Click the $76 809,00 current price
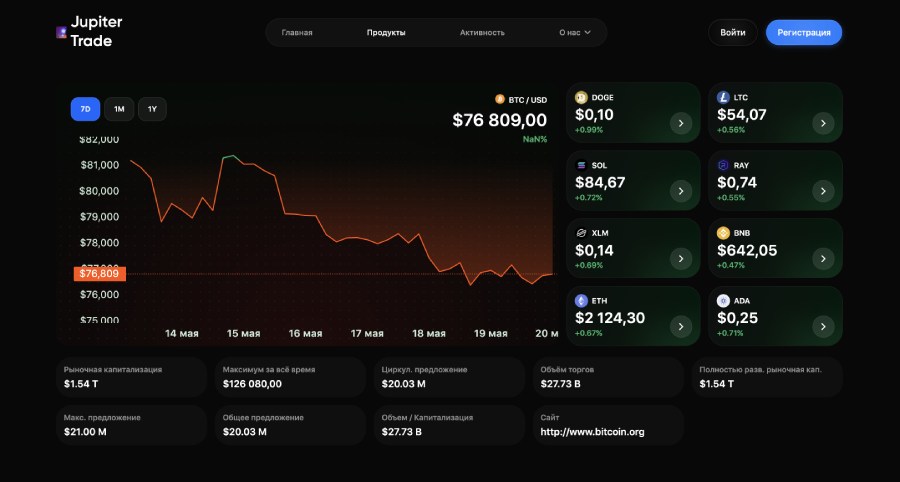Image resolution: width=900 pixels, height=482 pixels. pos(499,120)
